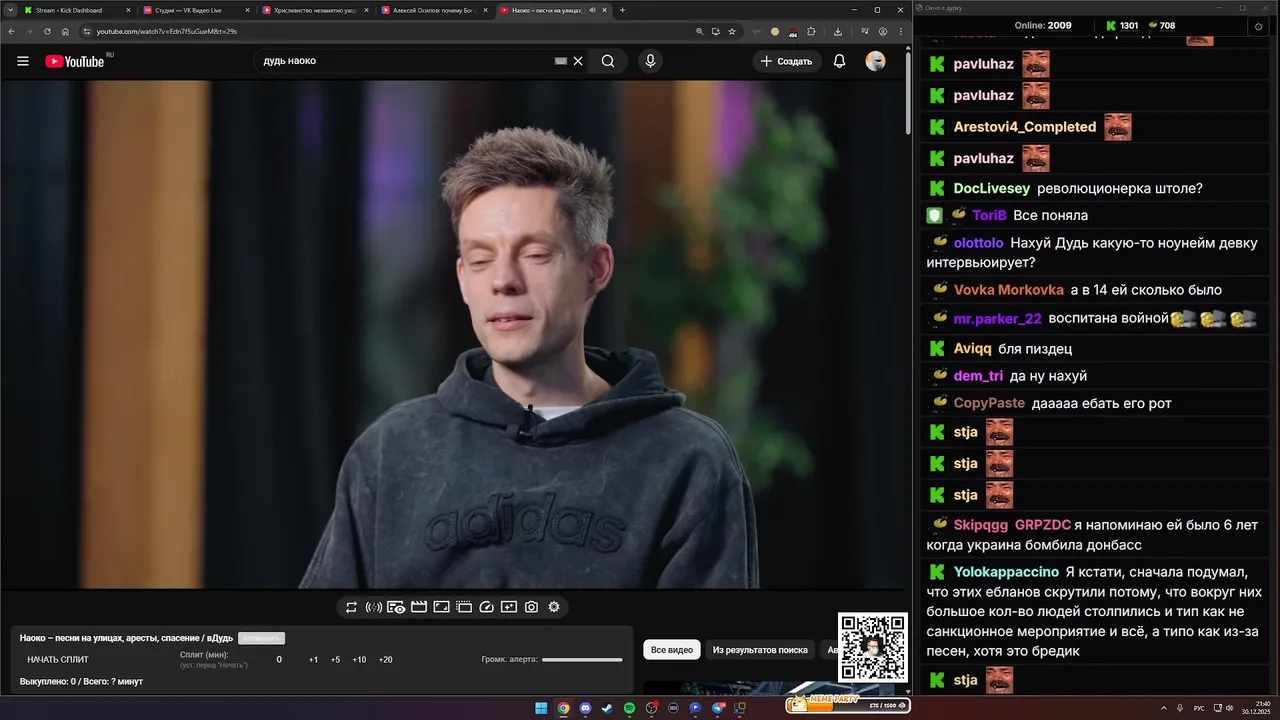Toggle the screen-with-eye icon in player toolbar
This screenshot has height=720, width=1280.
[x=396, y=607]
